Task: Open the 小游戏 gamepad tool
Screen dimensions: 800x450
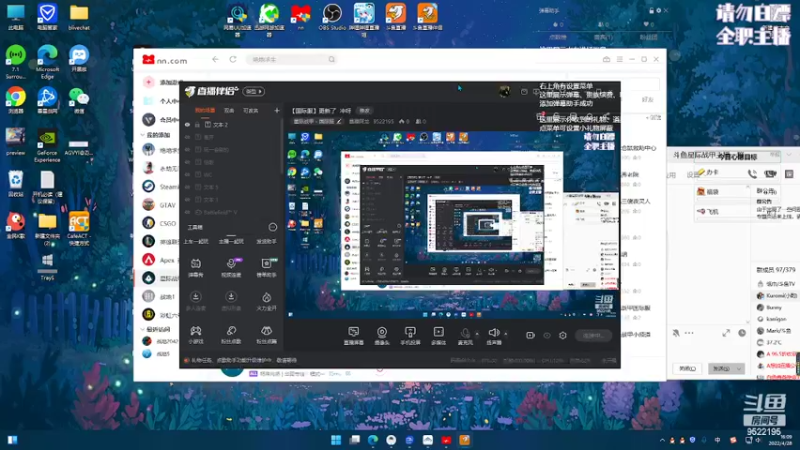Action: [195, 335]
